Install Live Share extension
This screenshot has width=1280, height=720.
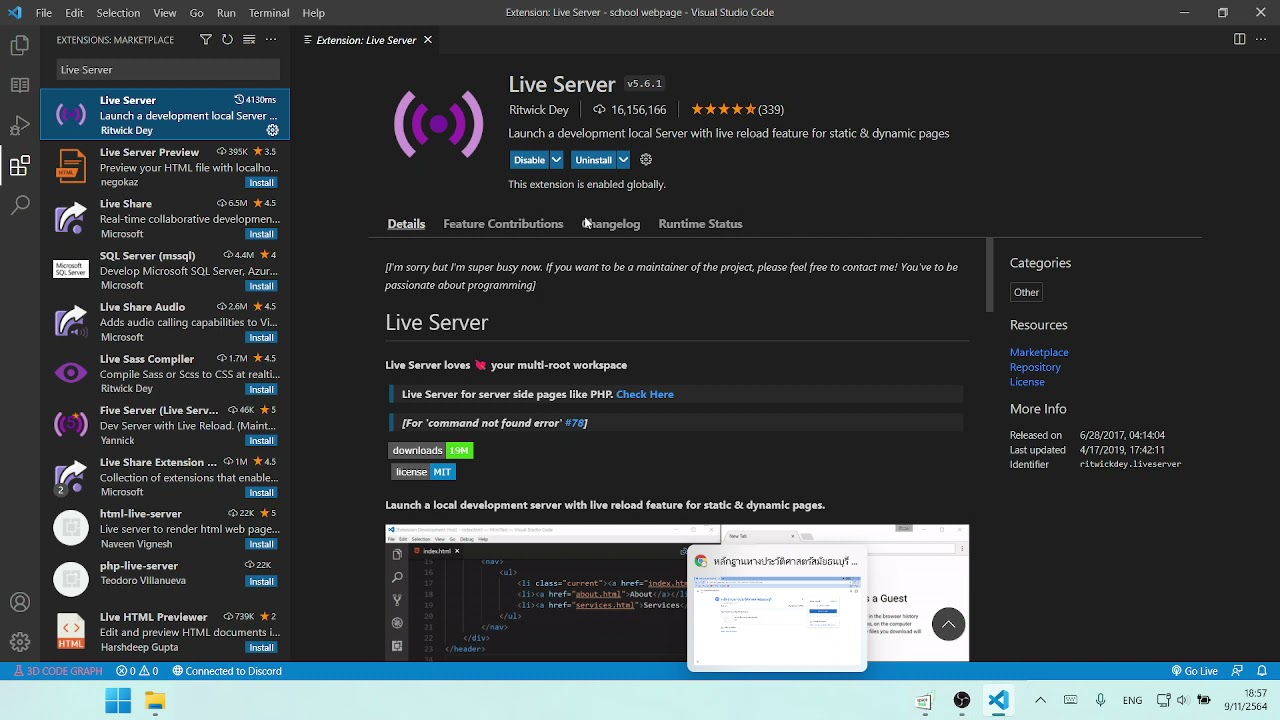pyautogui.click(x=262, y=234)
